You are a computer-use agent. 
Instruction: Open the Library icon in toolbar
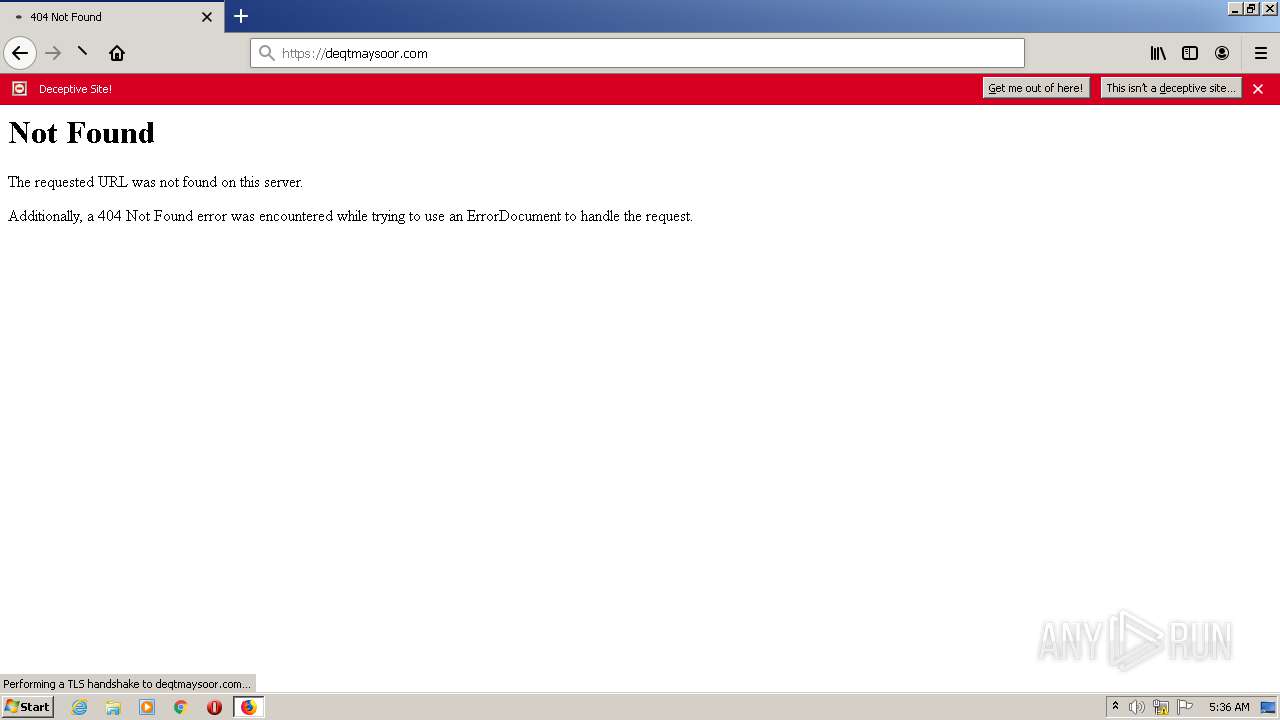point(1158,53)
